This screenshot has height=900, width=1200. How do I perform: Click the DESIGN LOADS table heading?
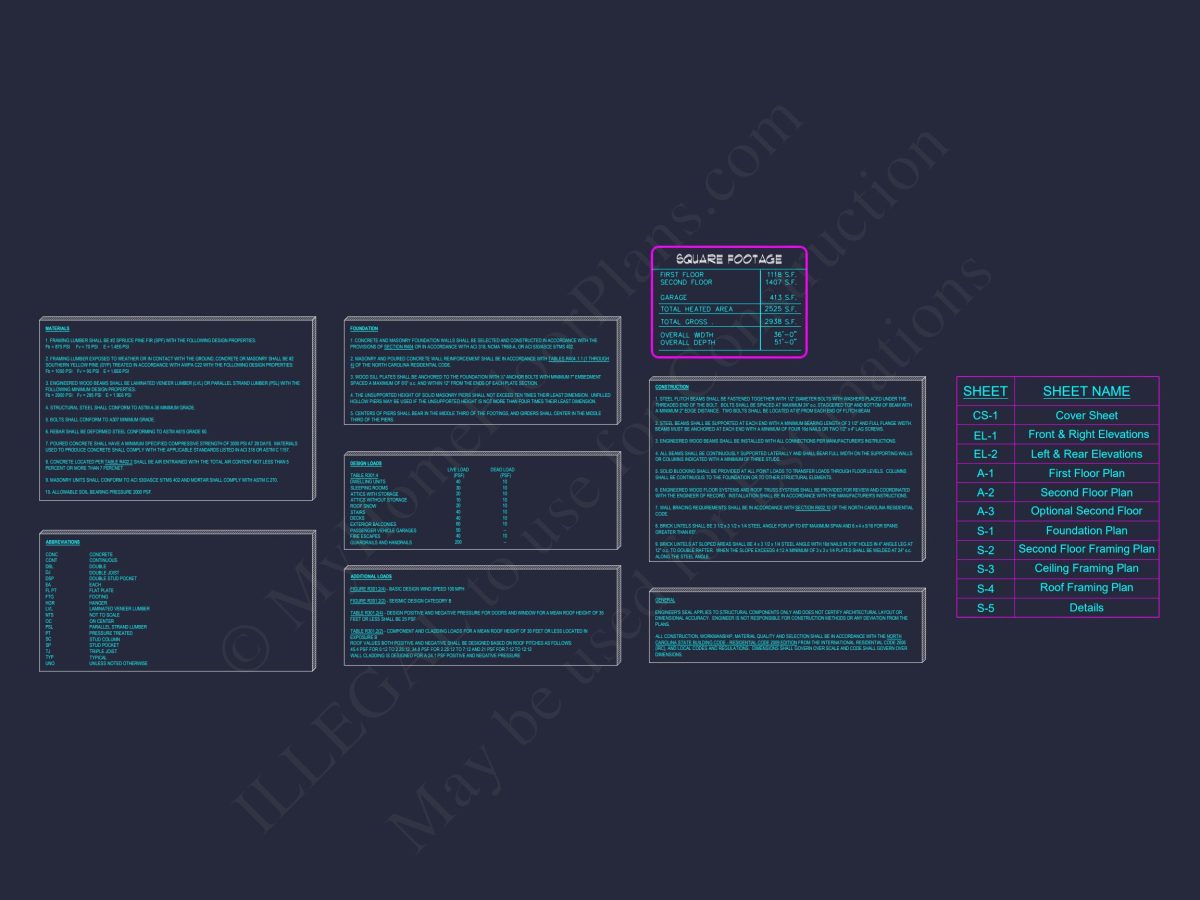click(x=366, y=463)
